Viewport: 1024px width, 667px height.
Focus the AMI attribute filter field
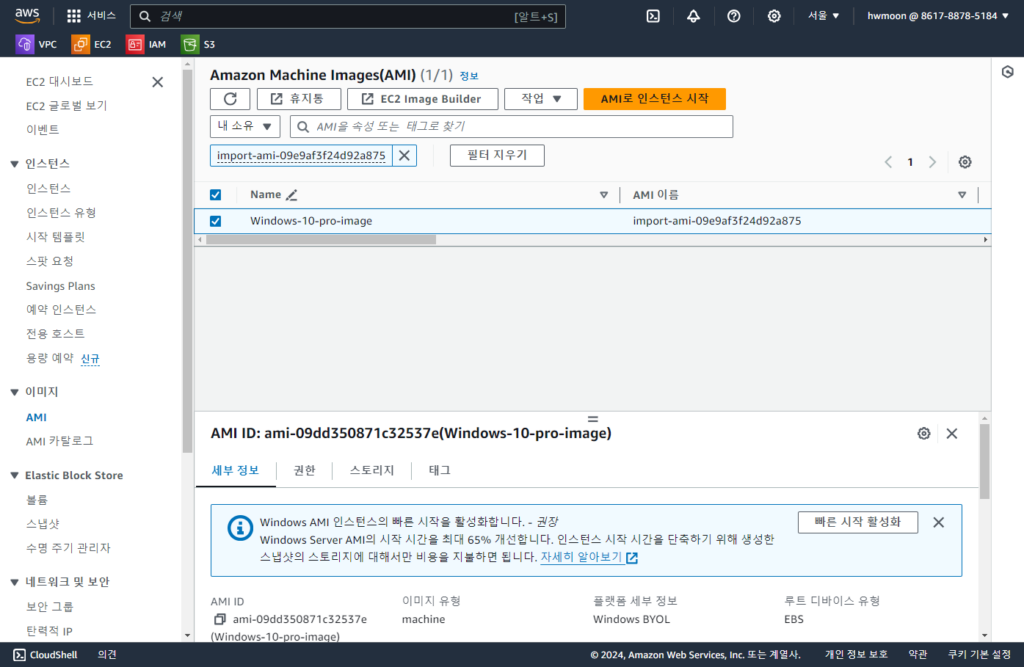point(511,126)
